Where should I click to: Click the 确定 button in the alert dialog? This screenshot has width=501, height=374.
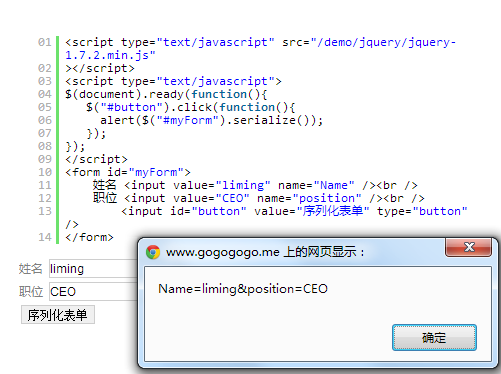click(434, 337)
